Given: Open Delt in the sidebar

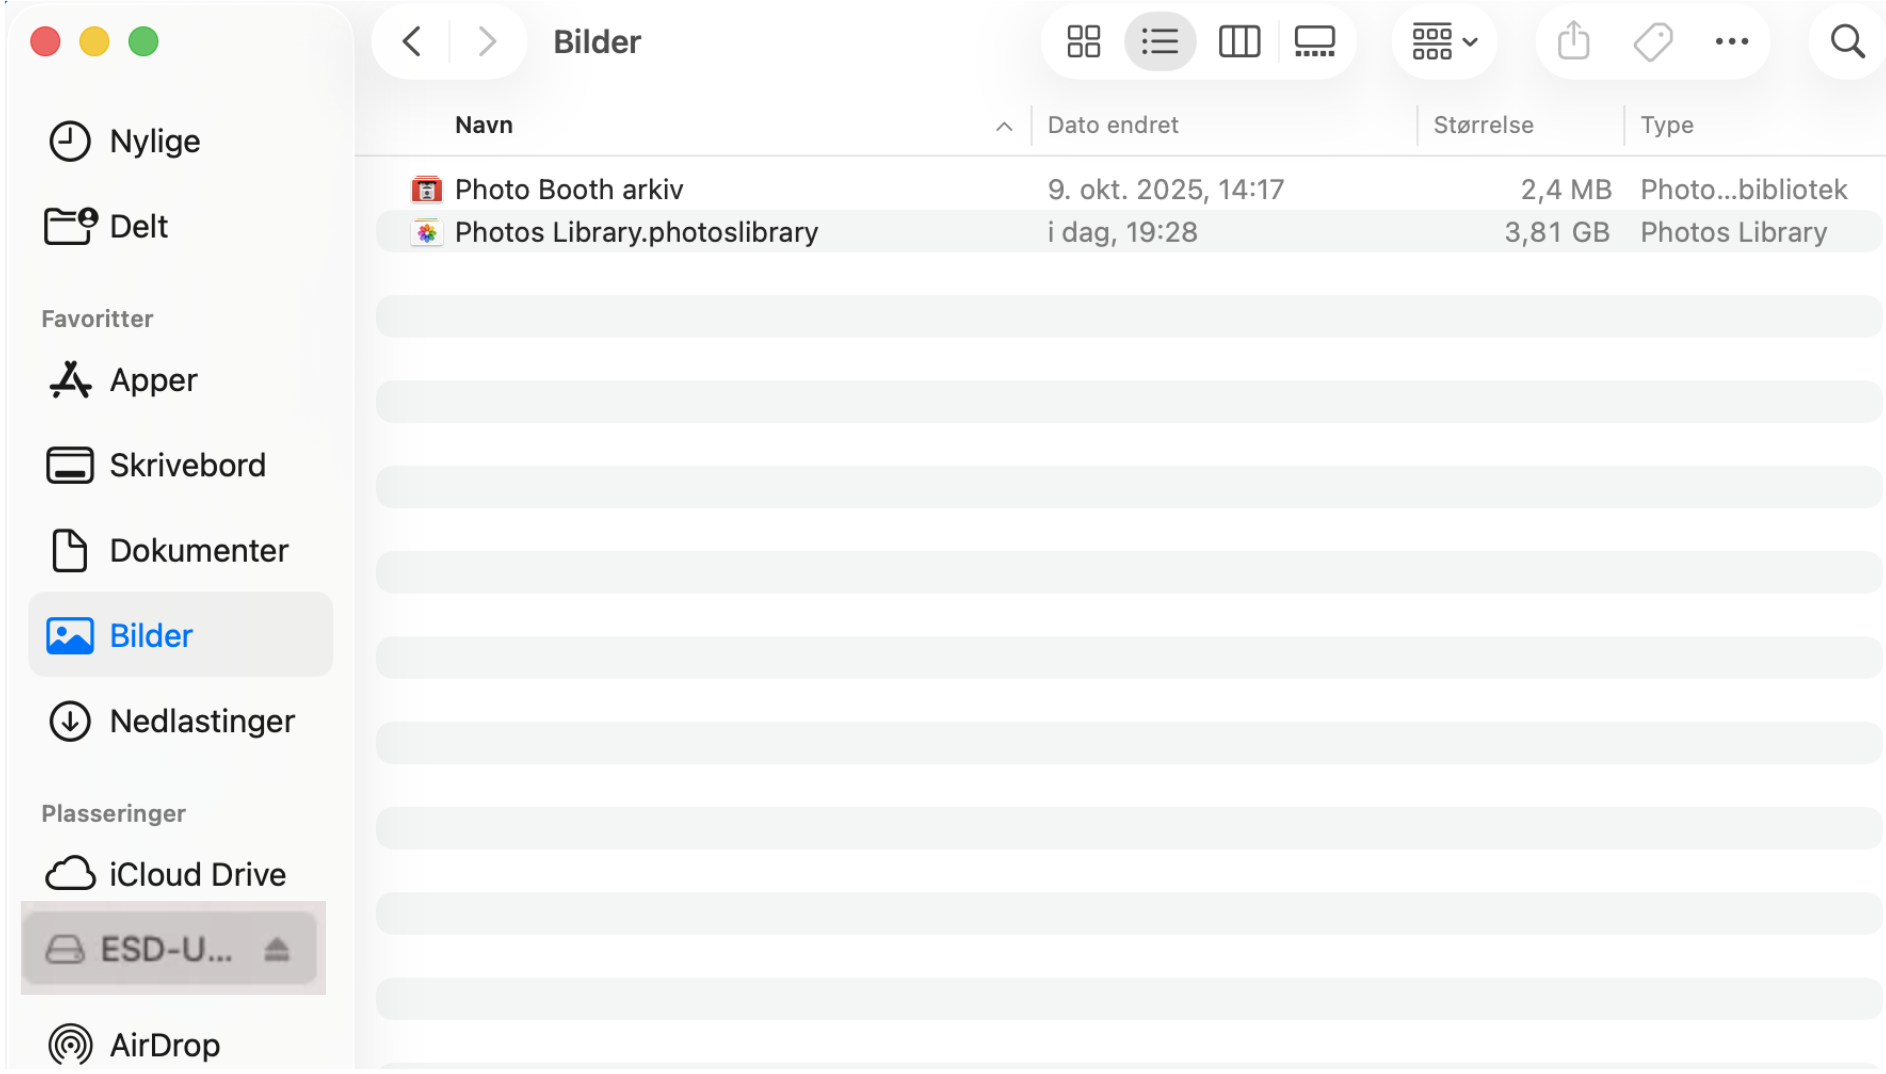Looking at the screenshot, I should coord(180,227).
